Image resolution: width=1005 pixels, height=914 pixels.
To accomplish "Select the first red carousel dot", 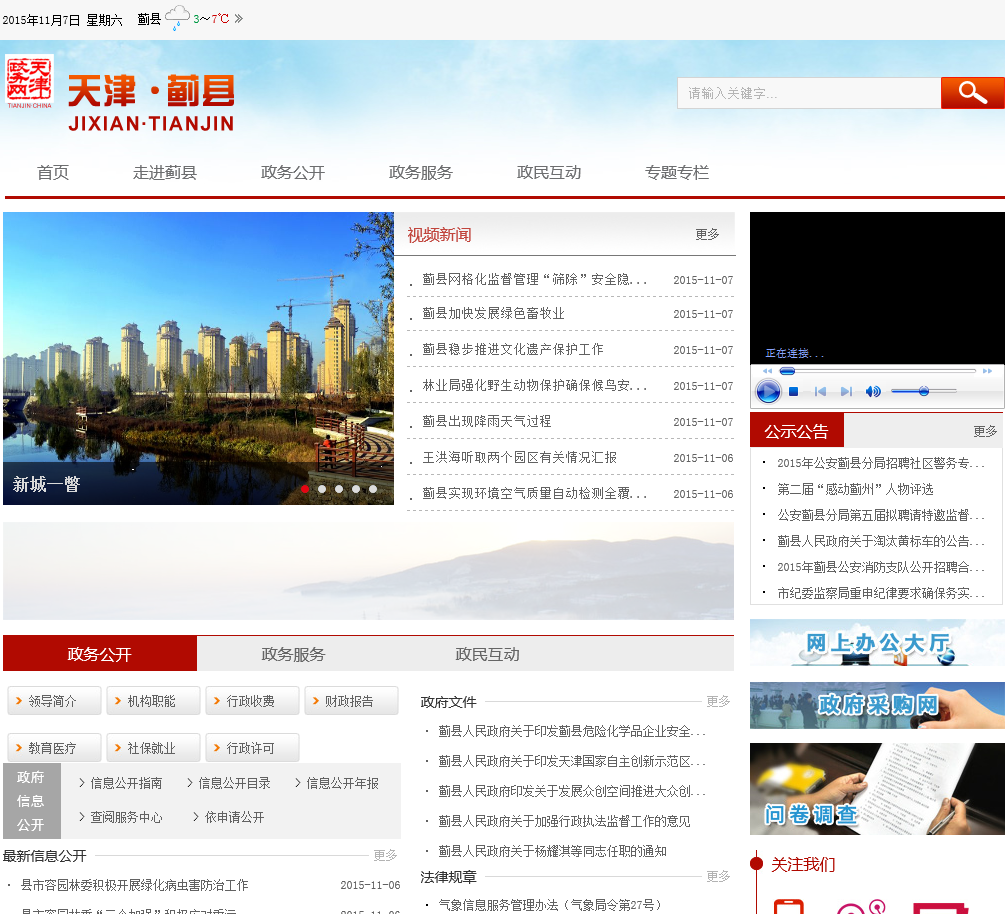I will point(305,489).
